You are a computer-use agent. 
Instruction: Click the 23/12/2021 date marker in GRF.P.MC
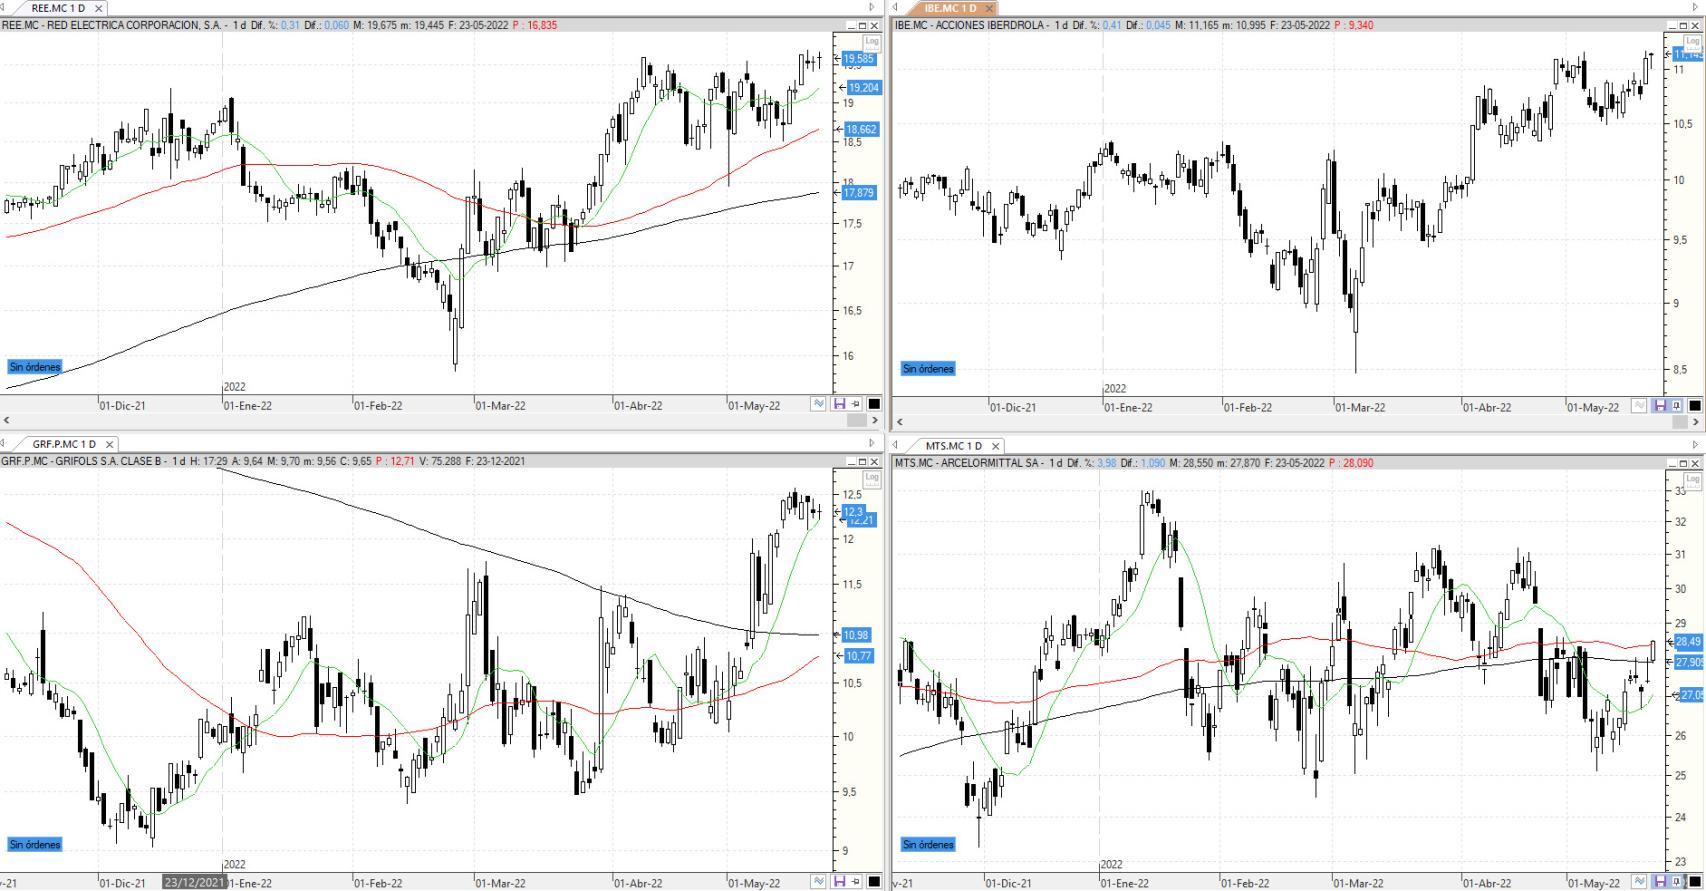coord(194,883)
